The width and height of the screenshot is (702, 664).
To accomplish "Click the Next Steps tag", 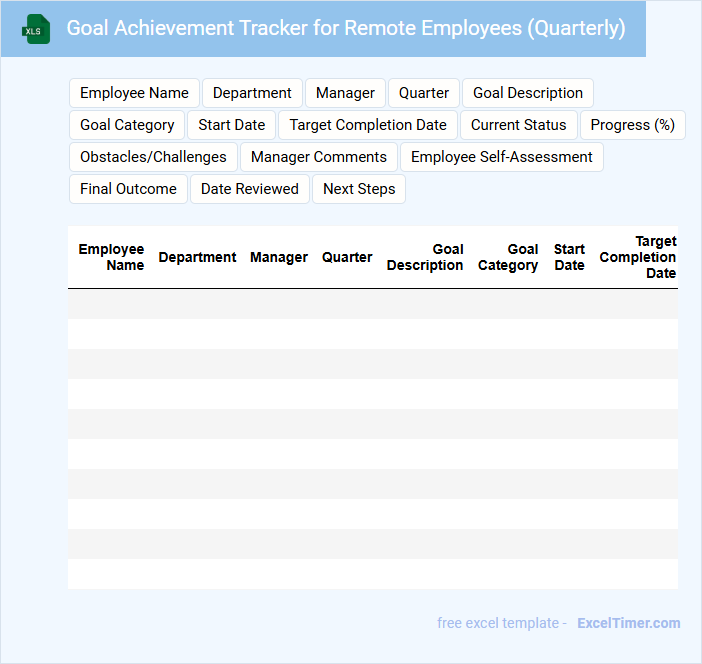I will (359, 189).
